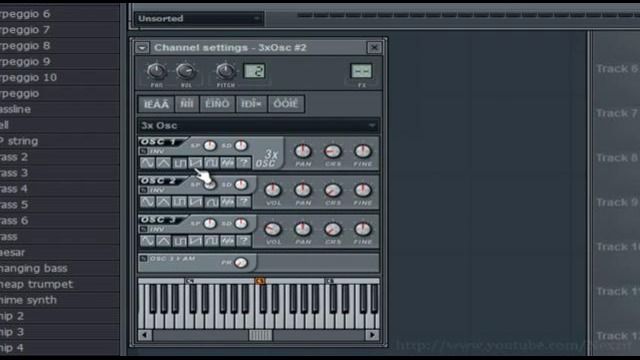Select saw wave shape for OSC 2

coord(195,202)
